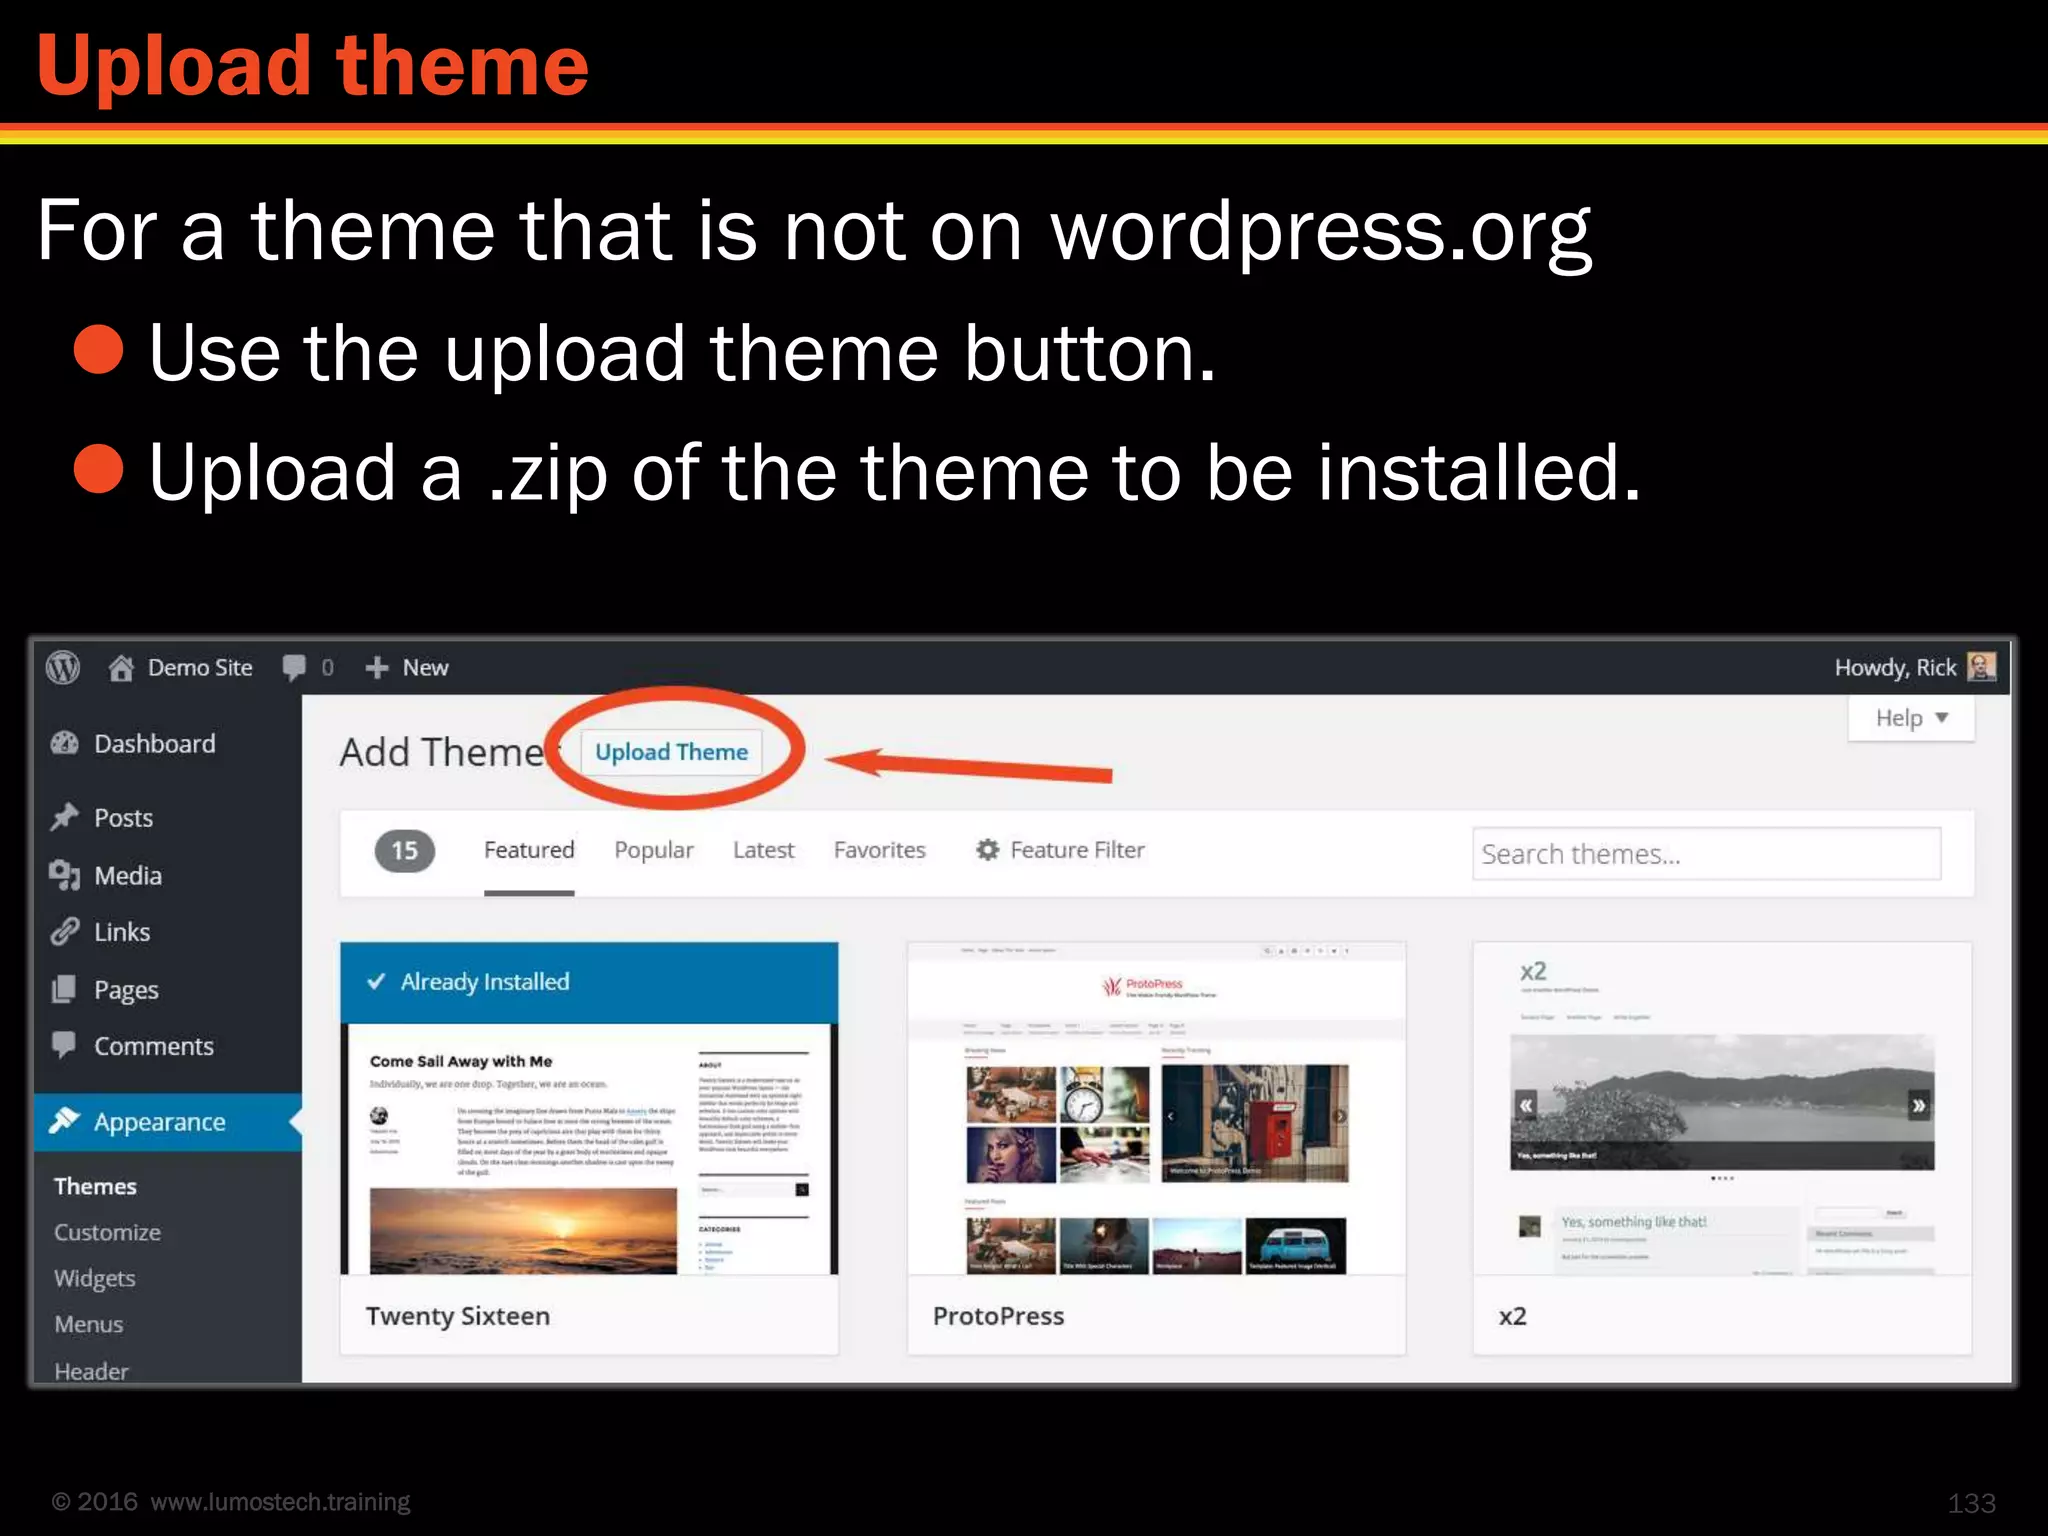
Task: Open Menus submenu item
Action: coord(89,1324)
